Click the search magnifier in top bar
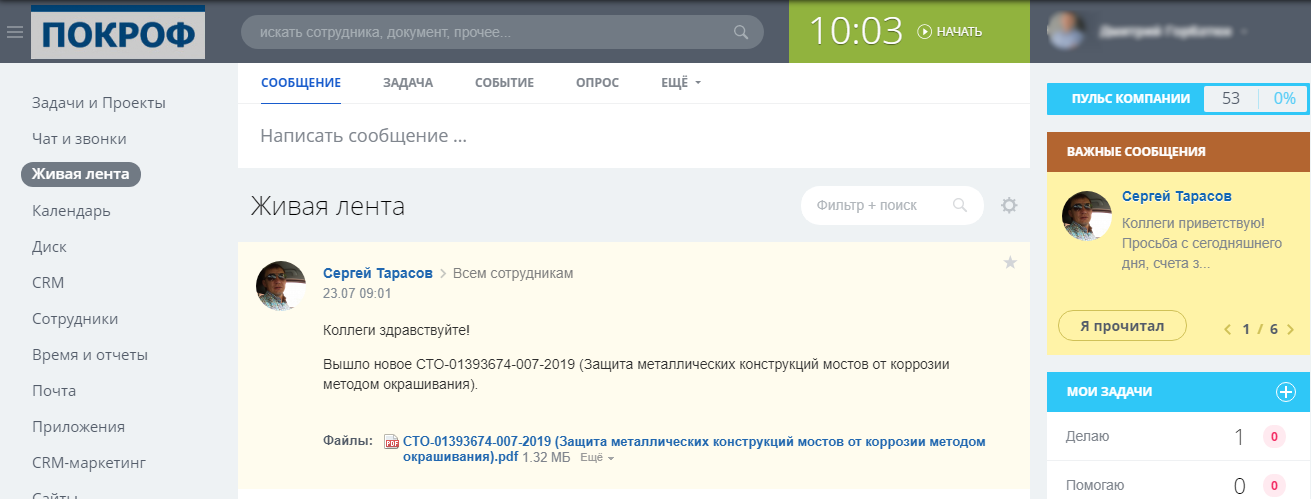 pyautogui.click(x=741, y=32)
